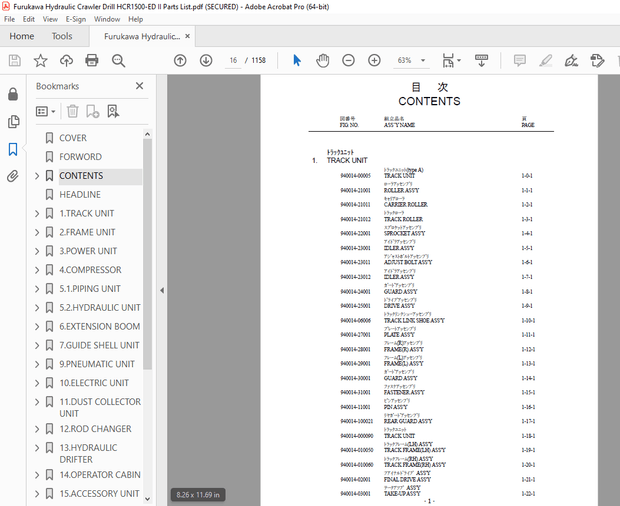Jump to 15.ACCESSORY UNIT bookmark
Screen dimensions: 620x506
coord(99,494)
